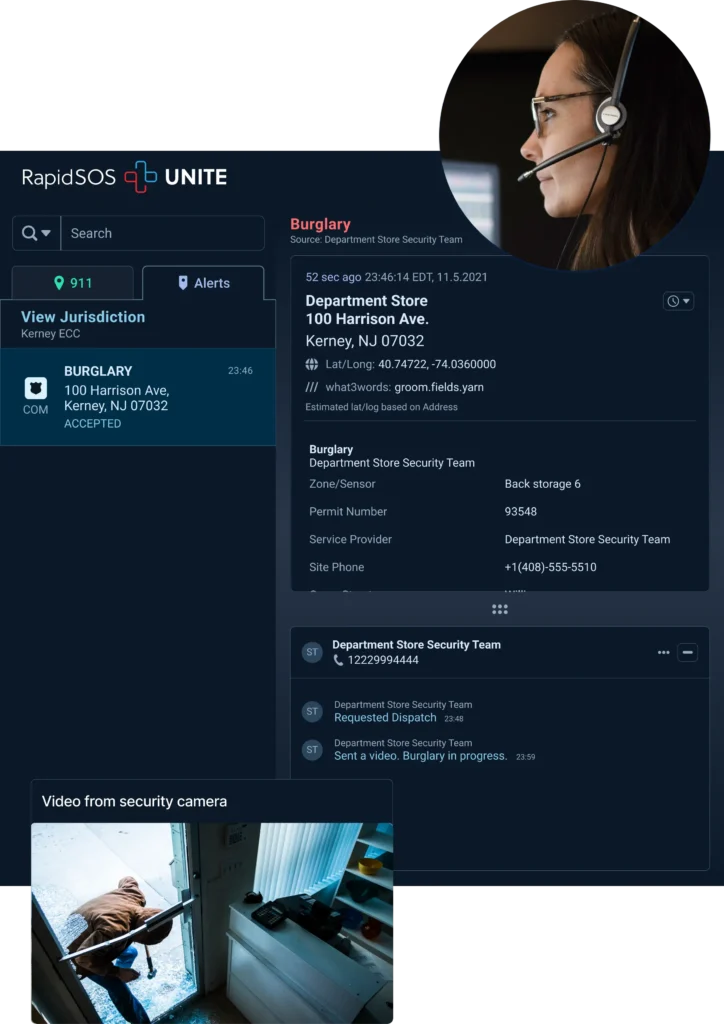Open the search filter dropdown
The image size is (724, 1024).
coord(36,233)
